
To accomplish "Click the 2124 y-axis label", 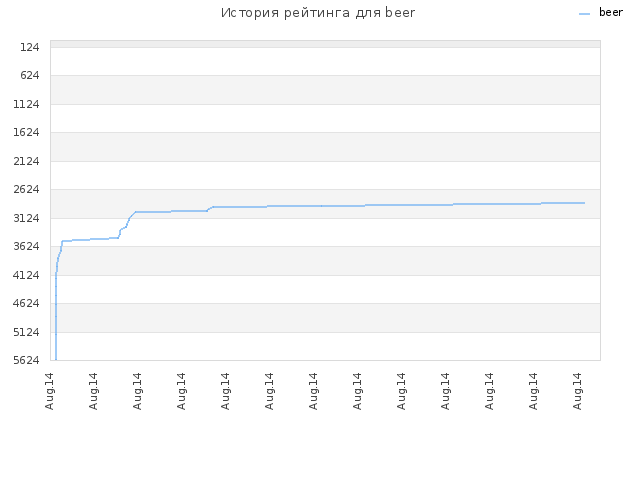I will [27, 162].
